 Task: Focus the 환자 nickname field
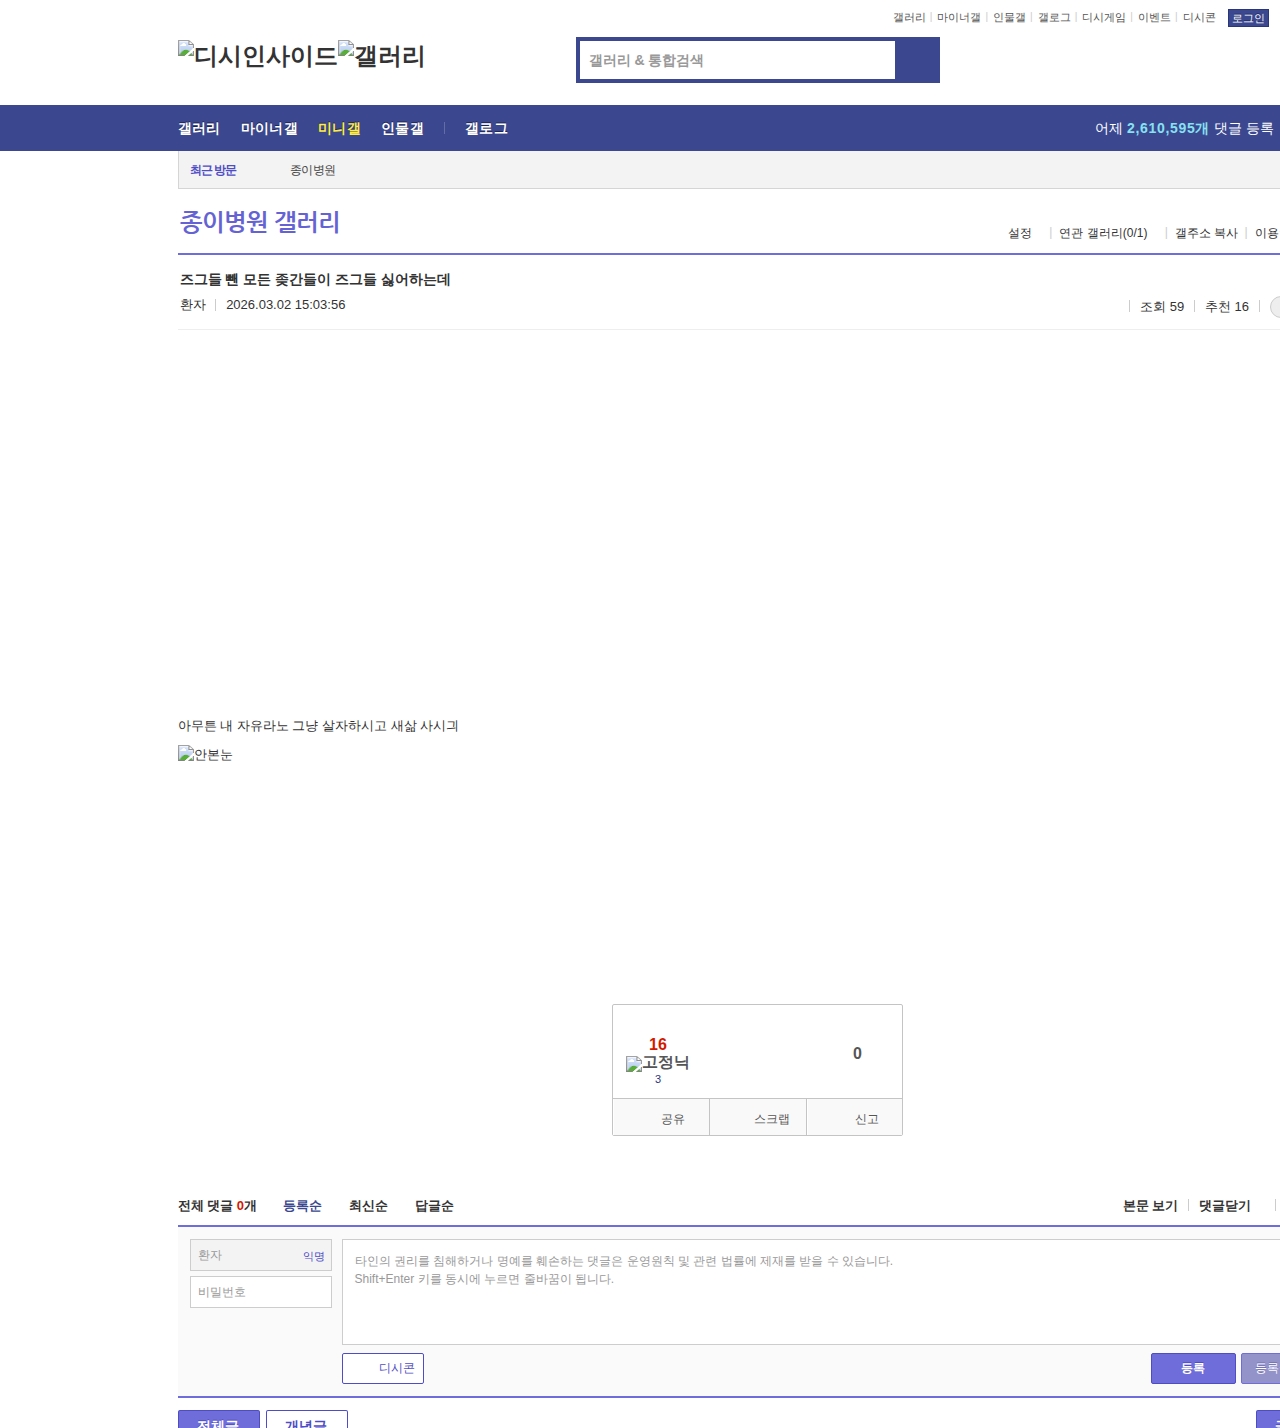pyautogui.click(x=261, y=1255)
